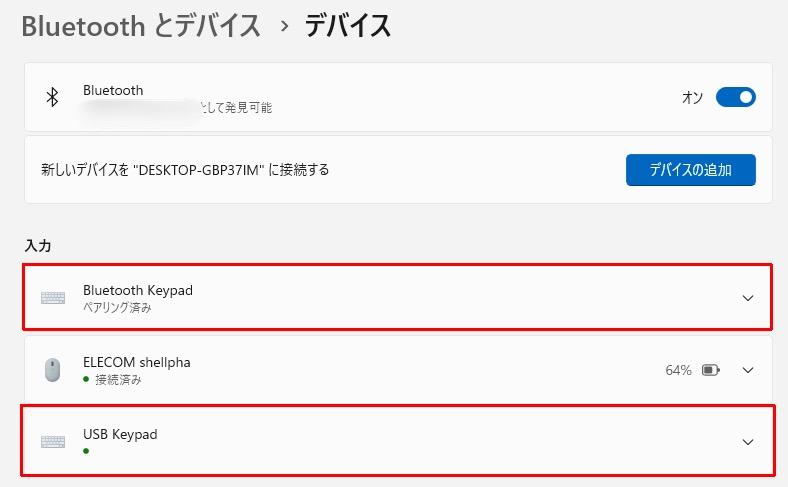Expand the ELECOM shellpha chevron
The image size is (788, 487).
tap(747, 370)
